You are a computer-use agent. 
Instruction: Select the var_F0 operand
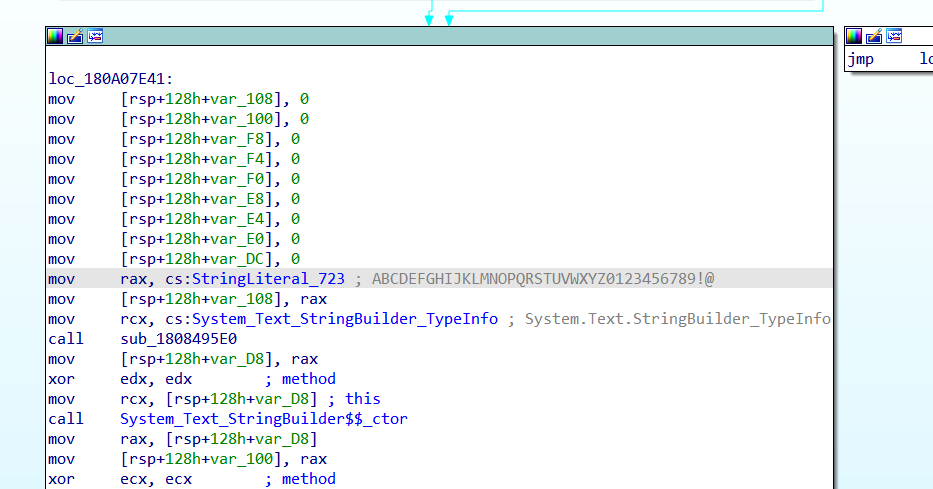(237, 179)
